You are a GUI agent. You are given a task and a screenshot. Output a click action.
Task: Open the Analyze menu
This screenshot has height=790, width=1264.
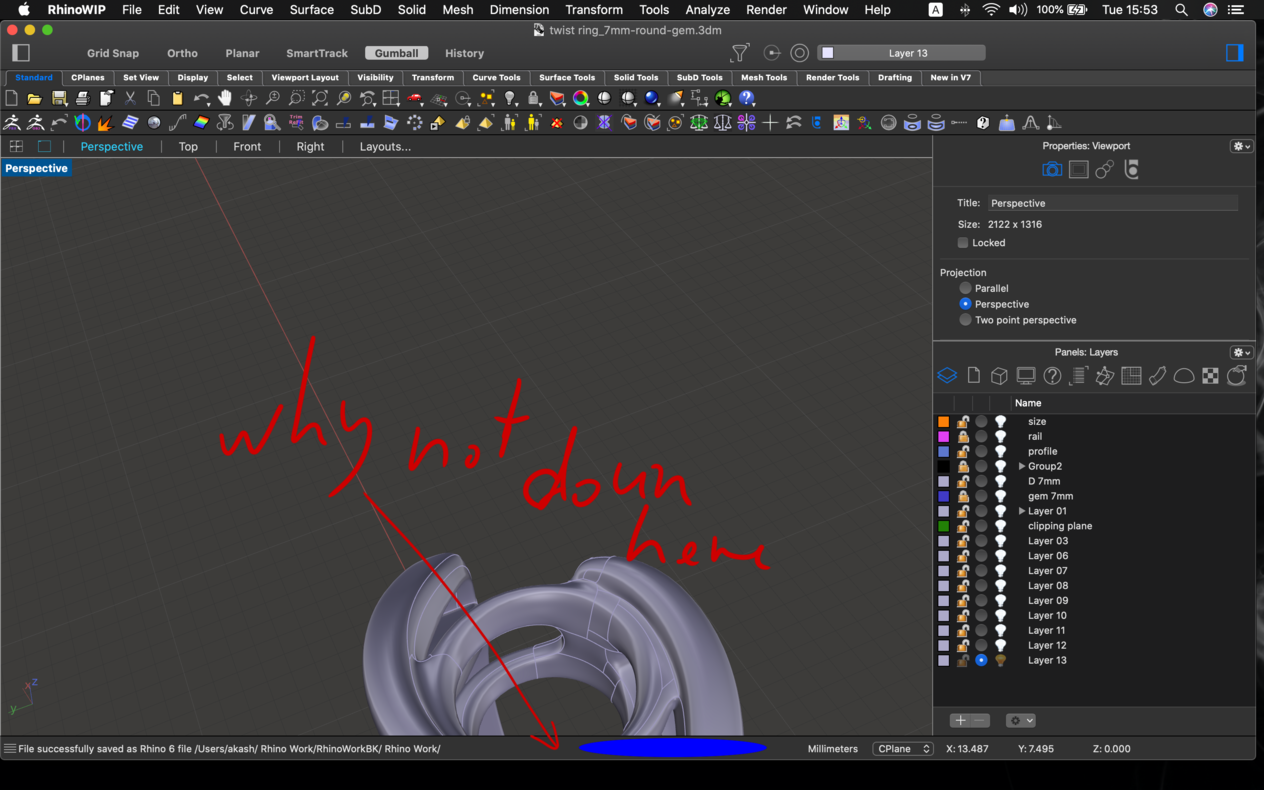[x=707, y=10]
